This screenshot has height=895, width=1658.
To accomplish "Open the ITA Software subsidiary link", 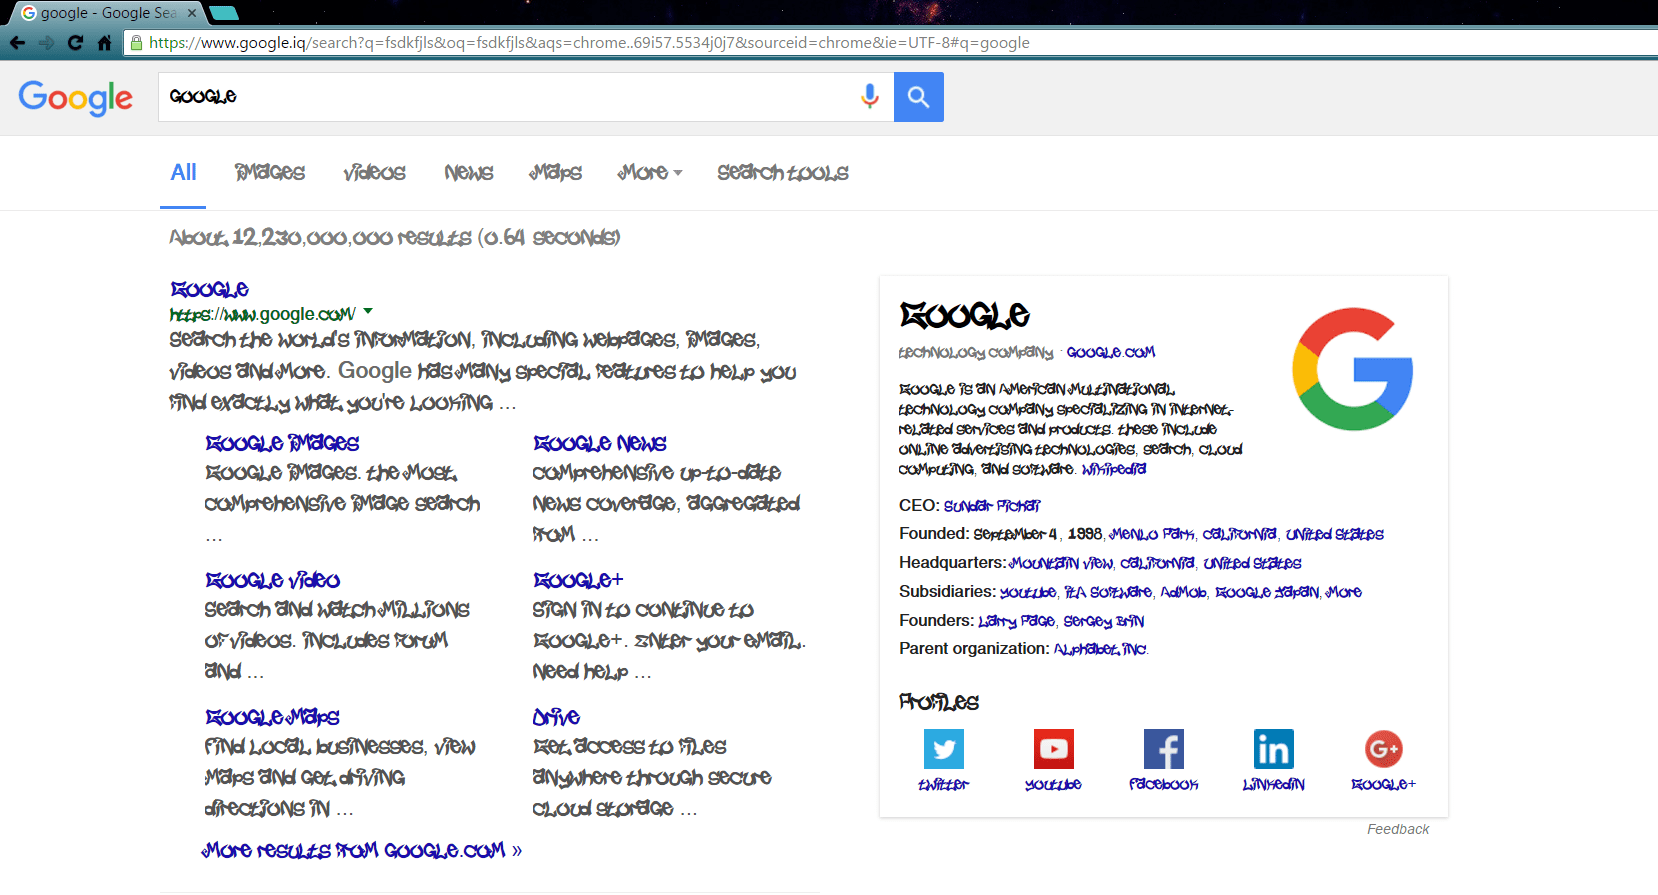I will pyautogui.click(x=1108, y=592).
